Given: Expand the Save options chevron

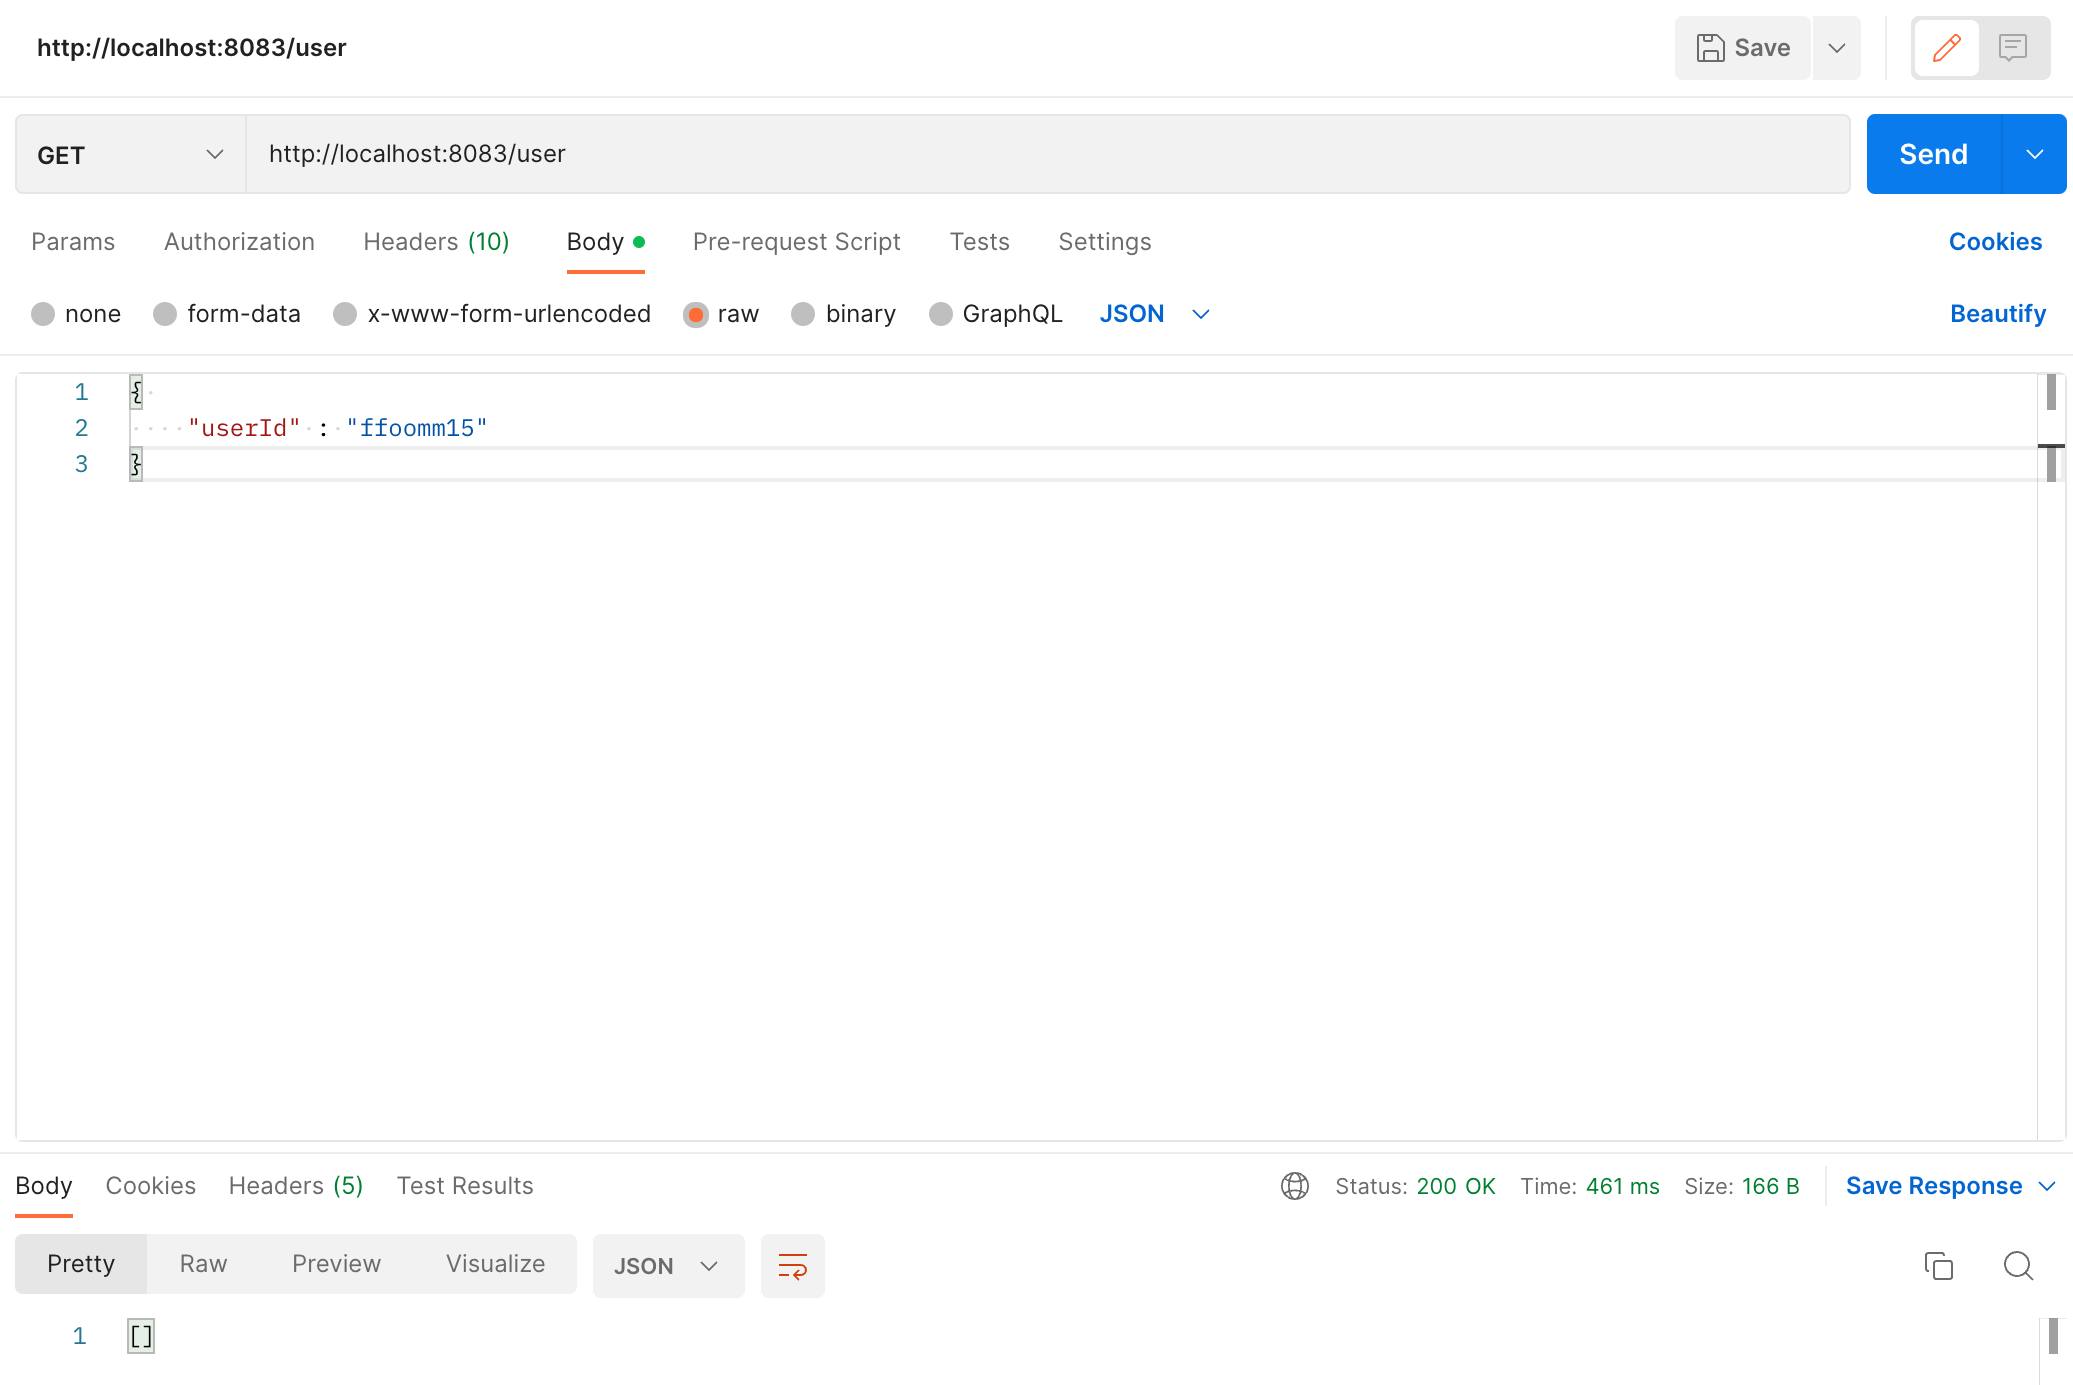Looking at the screenshot, I should pyautogui.click(x=1836, y=48).
